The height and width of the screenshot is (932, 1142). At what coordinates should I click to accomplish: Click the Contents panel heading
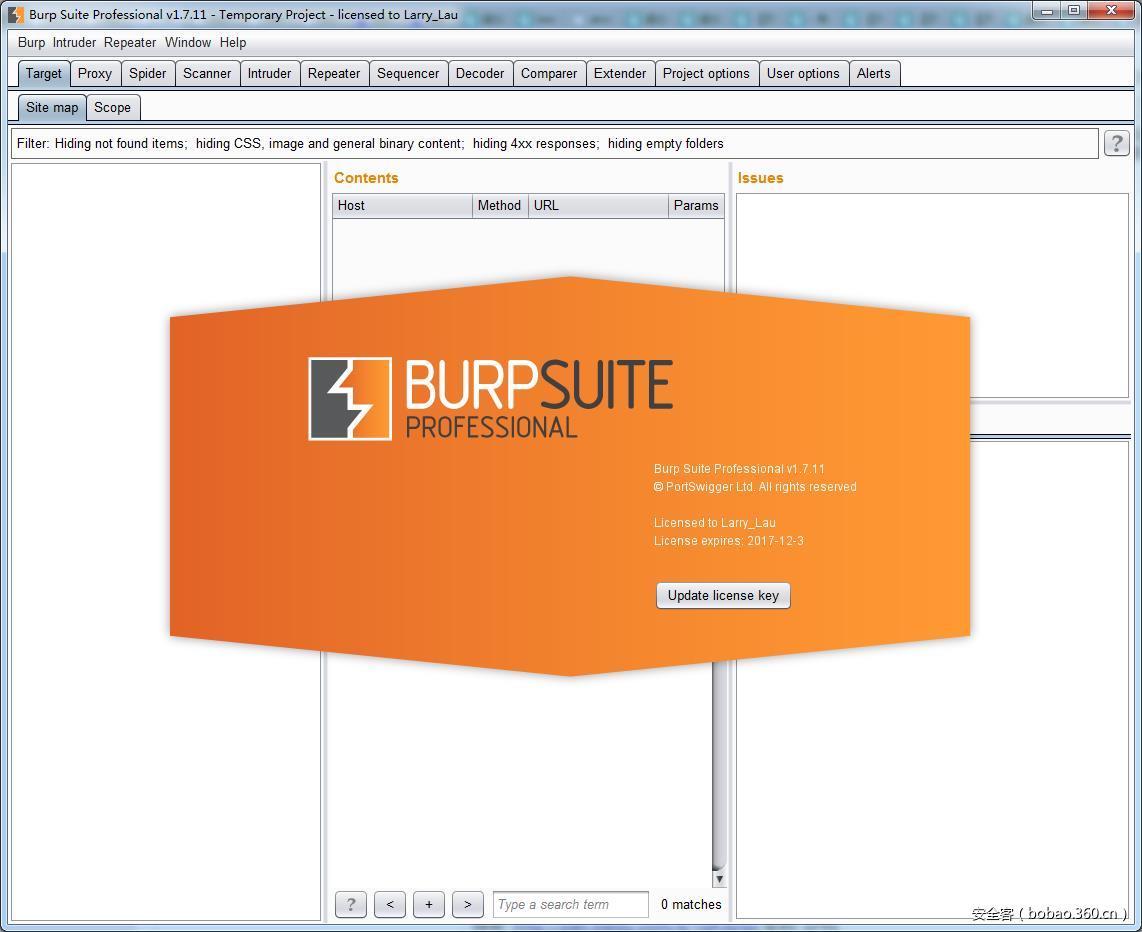366,178
